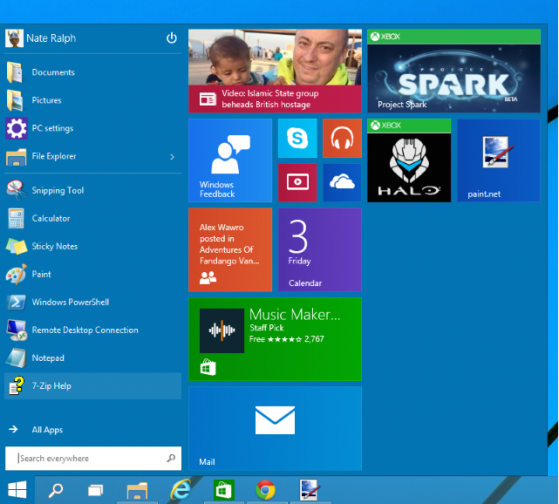Launch the OneDrive cloud tile
This screenshot has height=504, width=559.
point(342,182)
